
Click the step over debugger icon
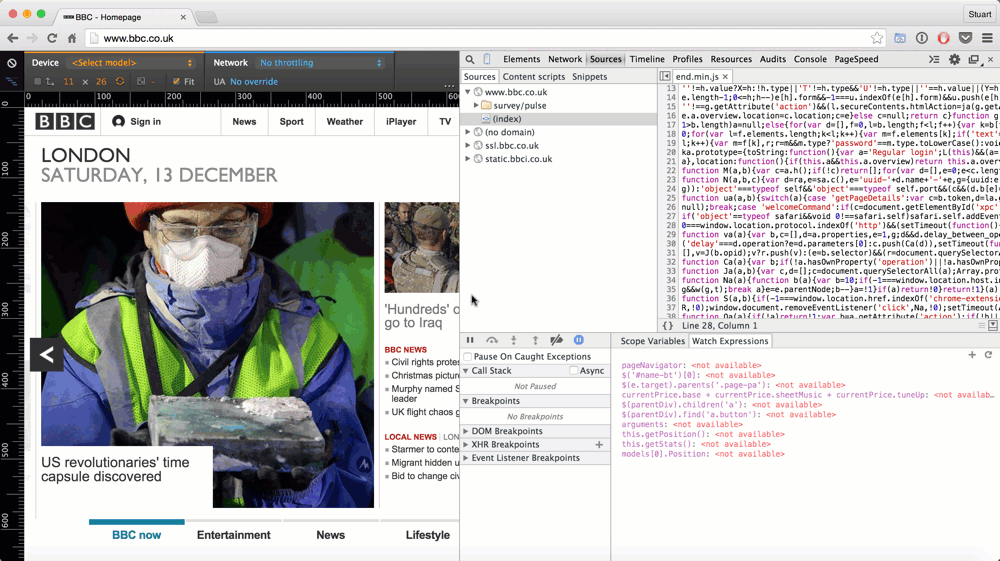[x=492, y=341]
